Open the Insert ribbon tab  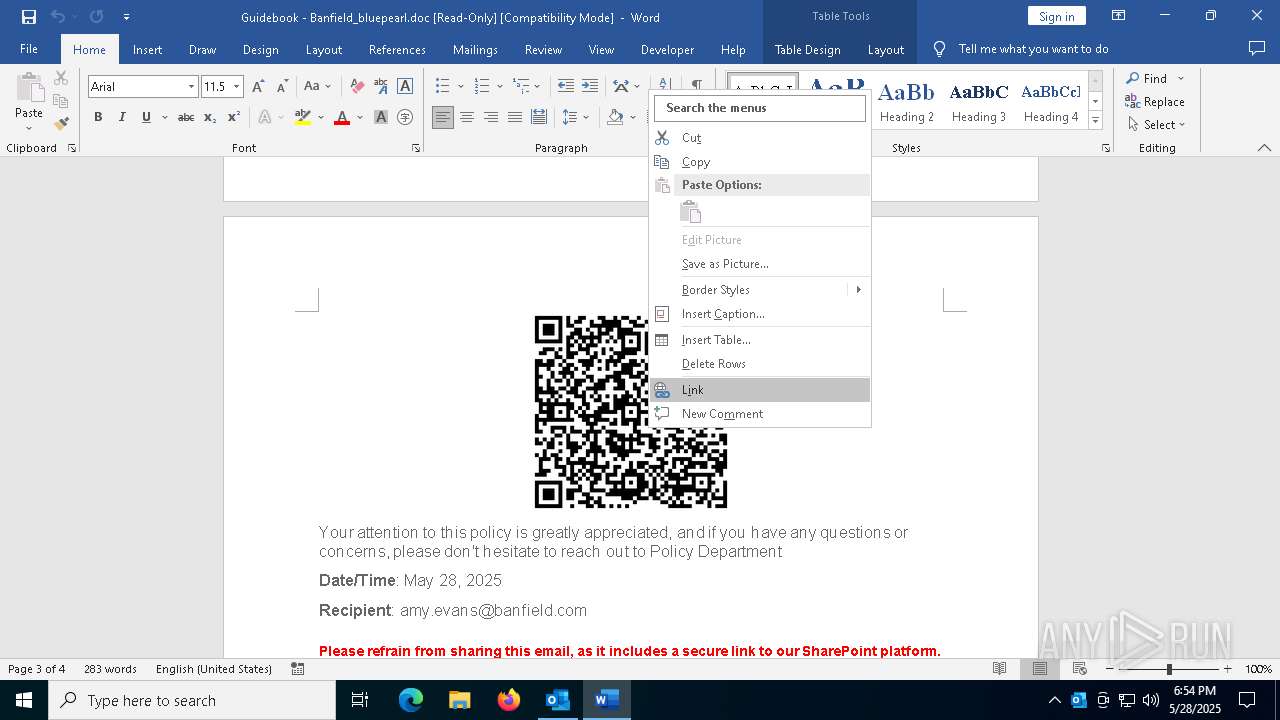point(147,49)
